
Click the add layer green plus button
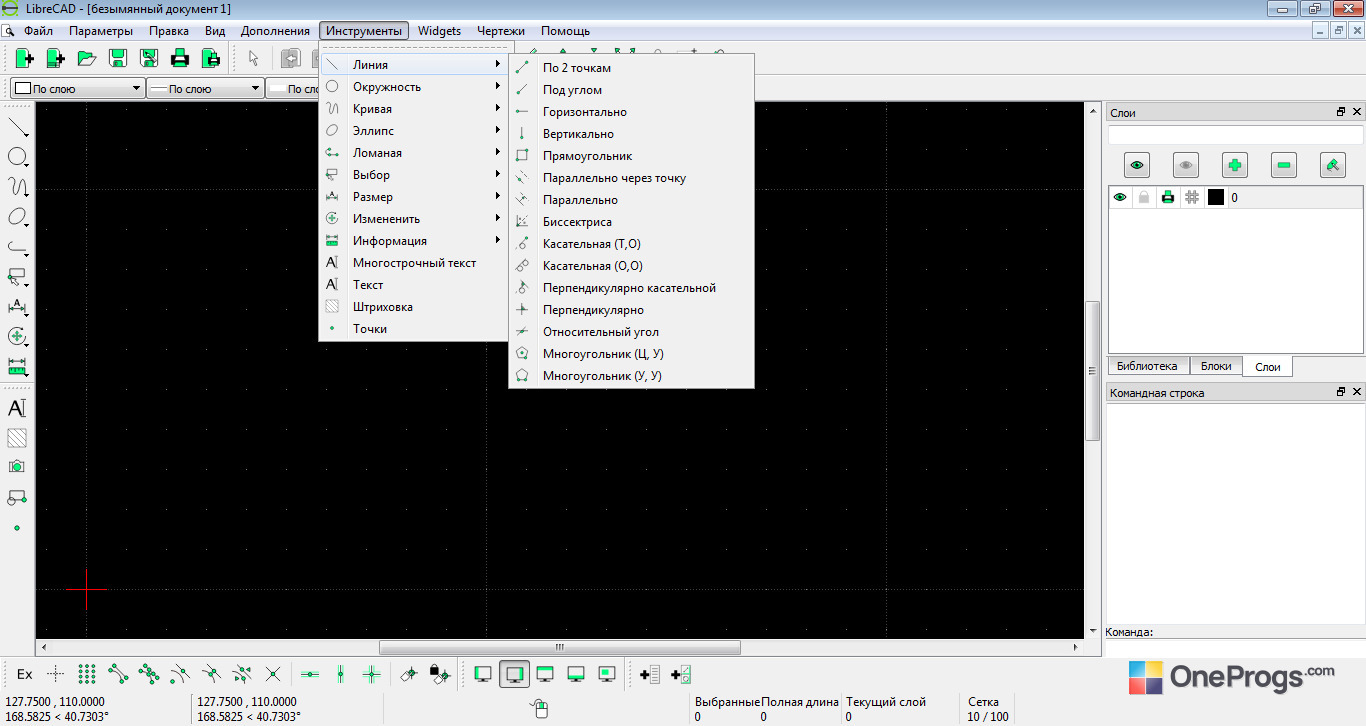pyautogui.click(x=1235, y=165)
